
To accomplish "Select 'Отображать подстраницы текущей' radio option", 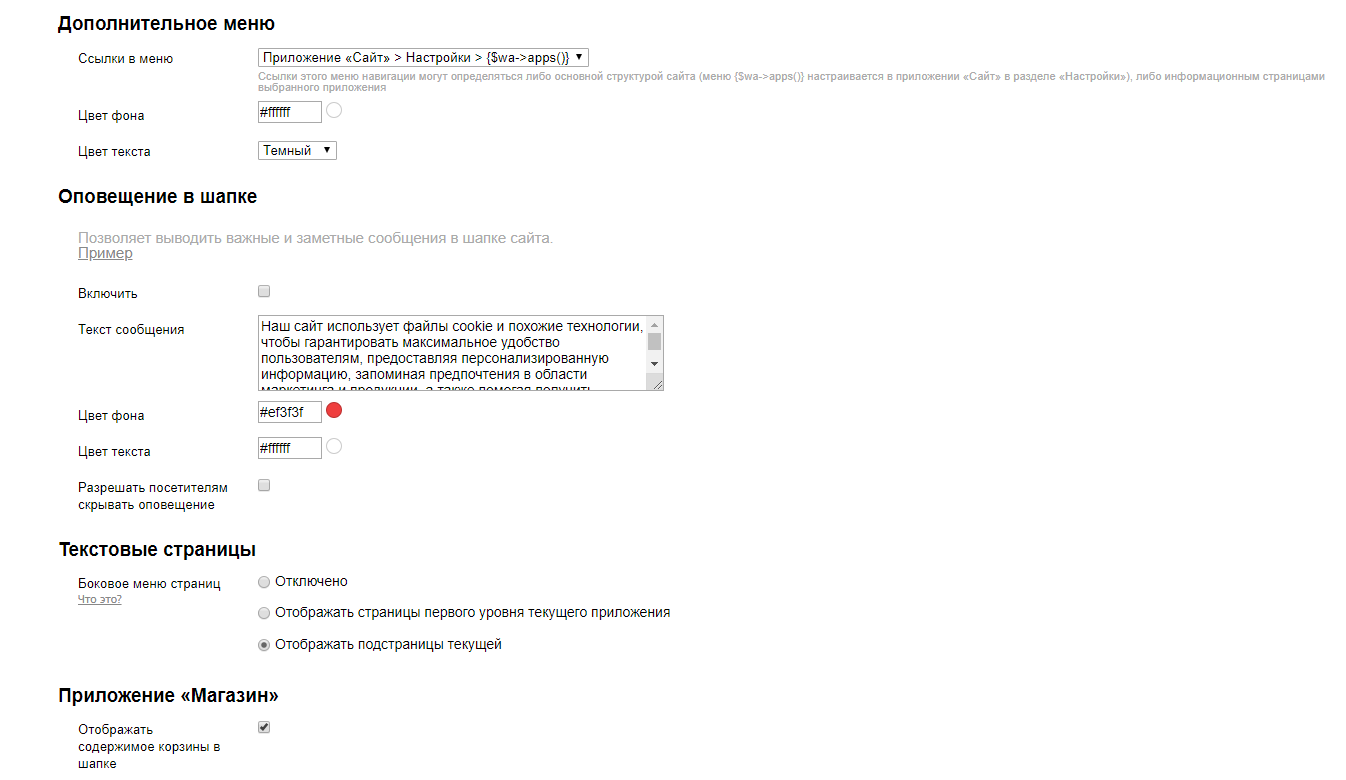I will click(x=264, y=645).
